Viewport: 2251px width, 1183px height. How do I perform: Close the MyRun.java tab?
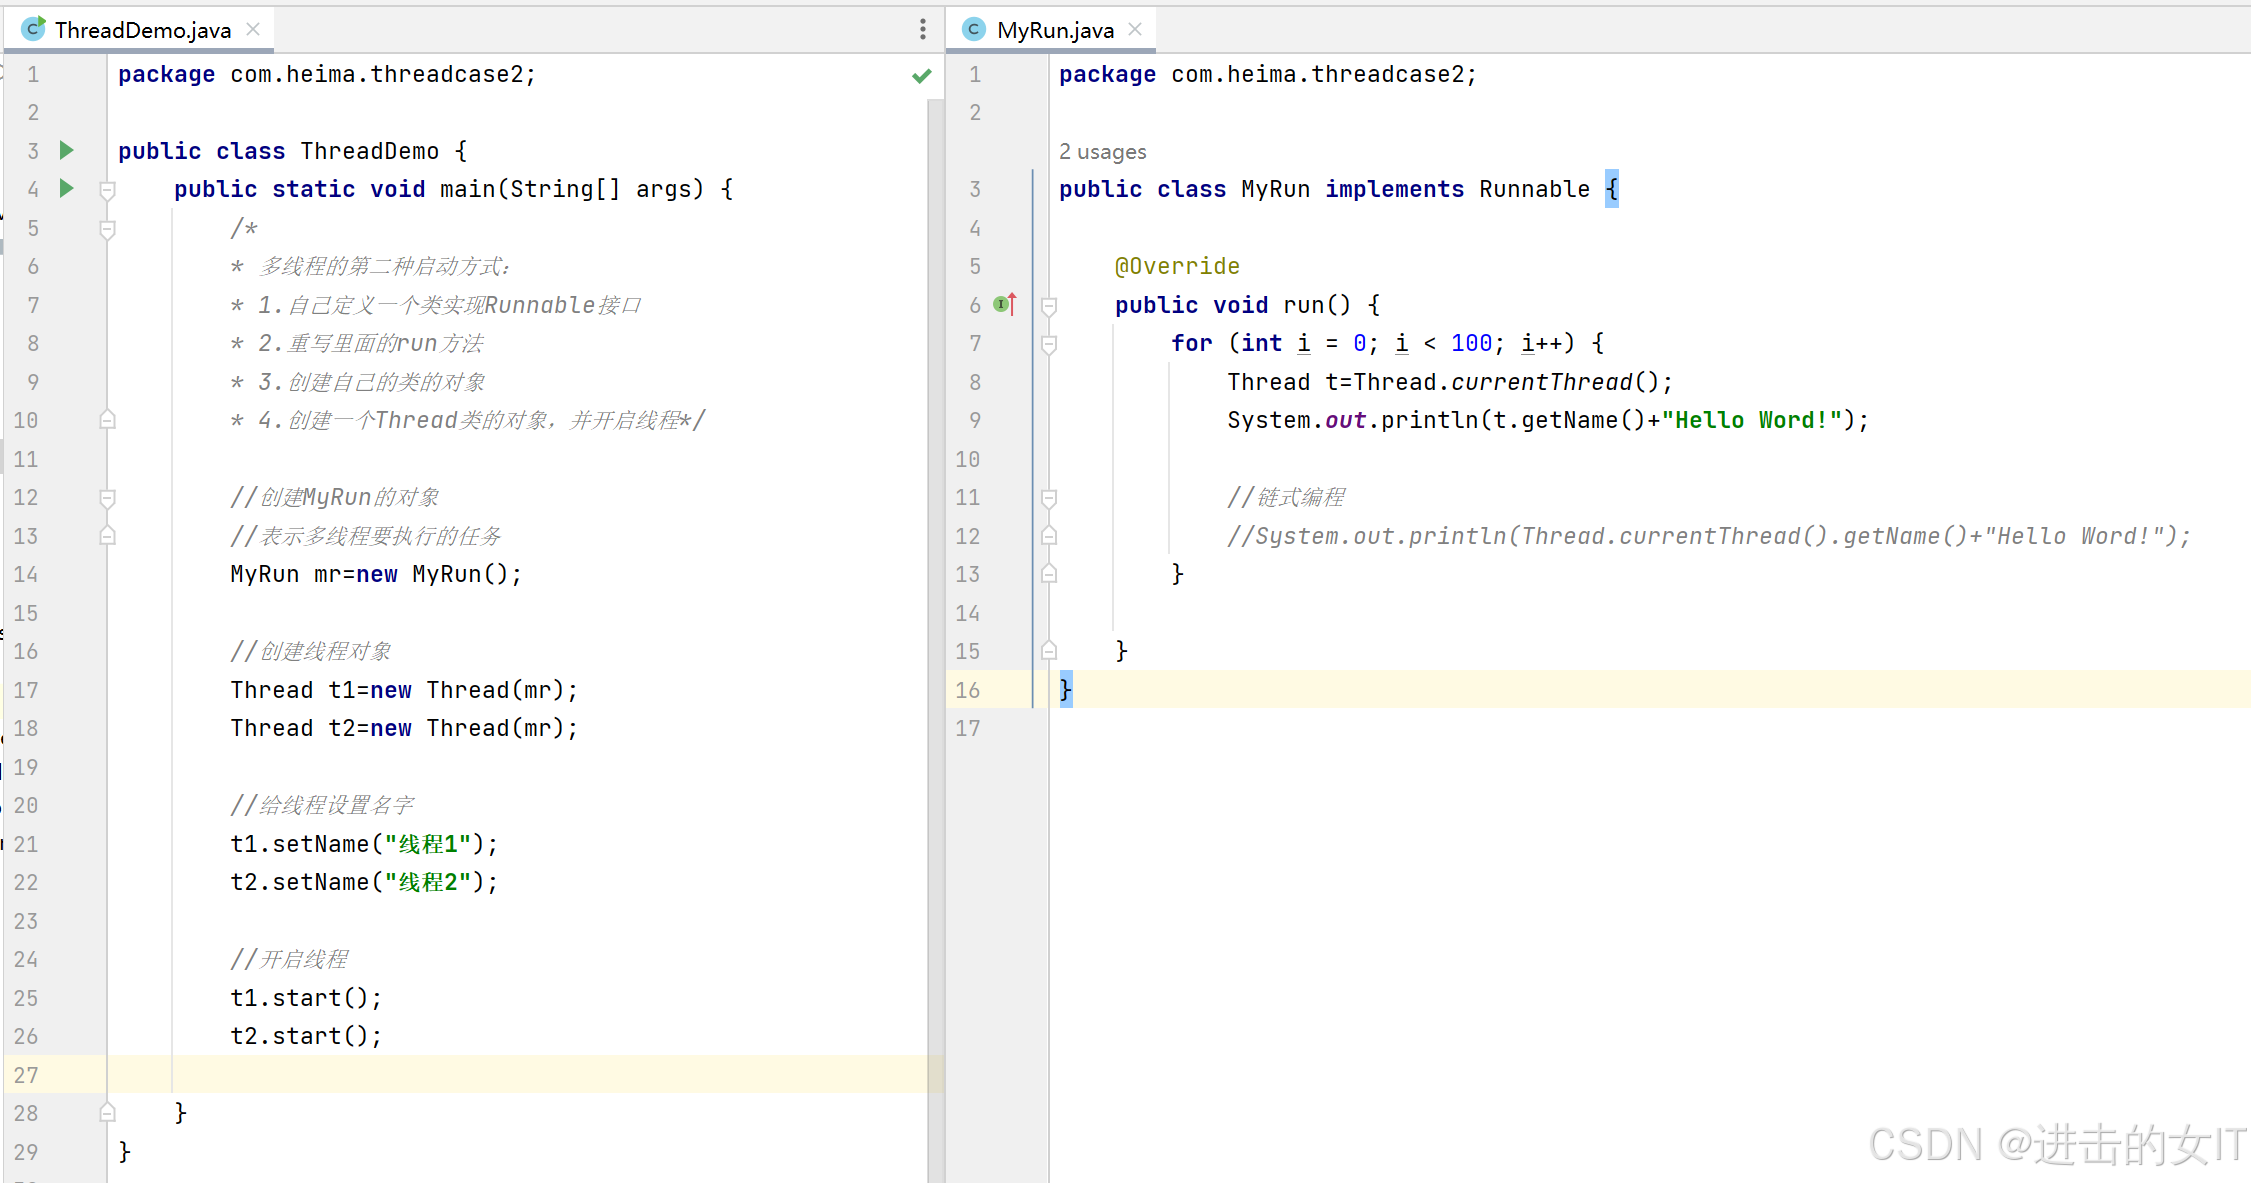click(x=1135, y=29)
